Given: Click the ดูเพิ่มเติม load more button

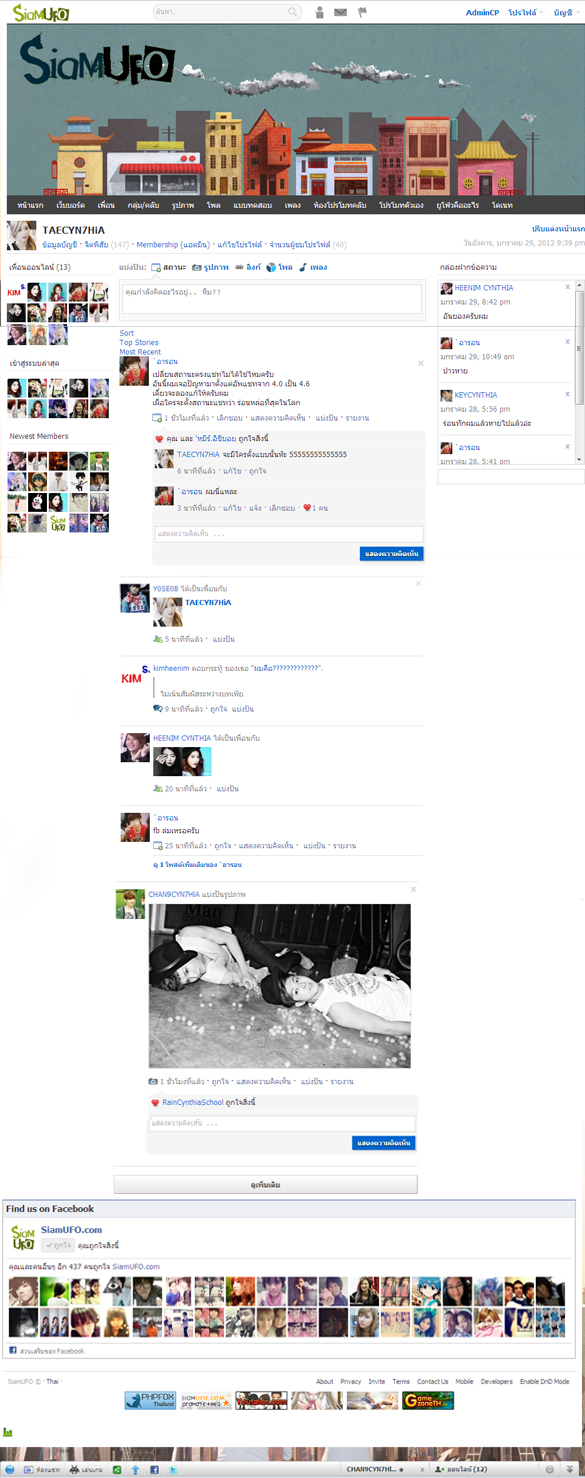Looking at the screenshot, I should 265,1184.
